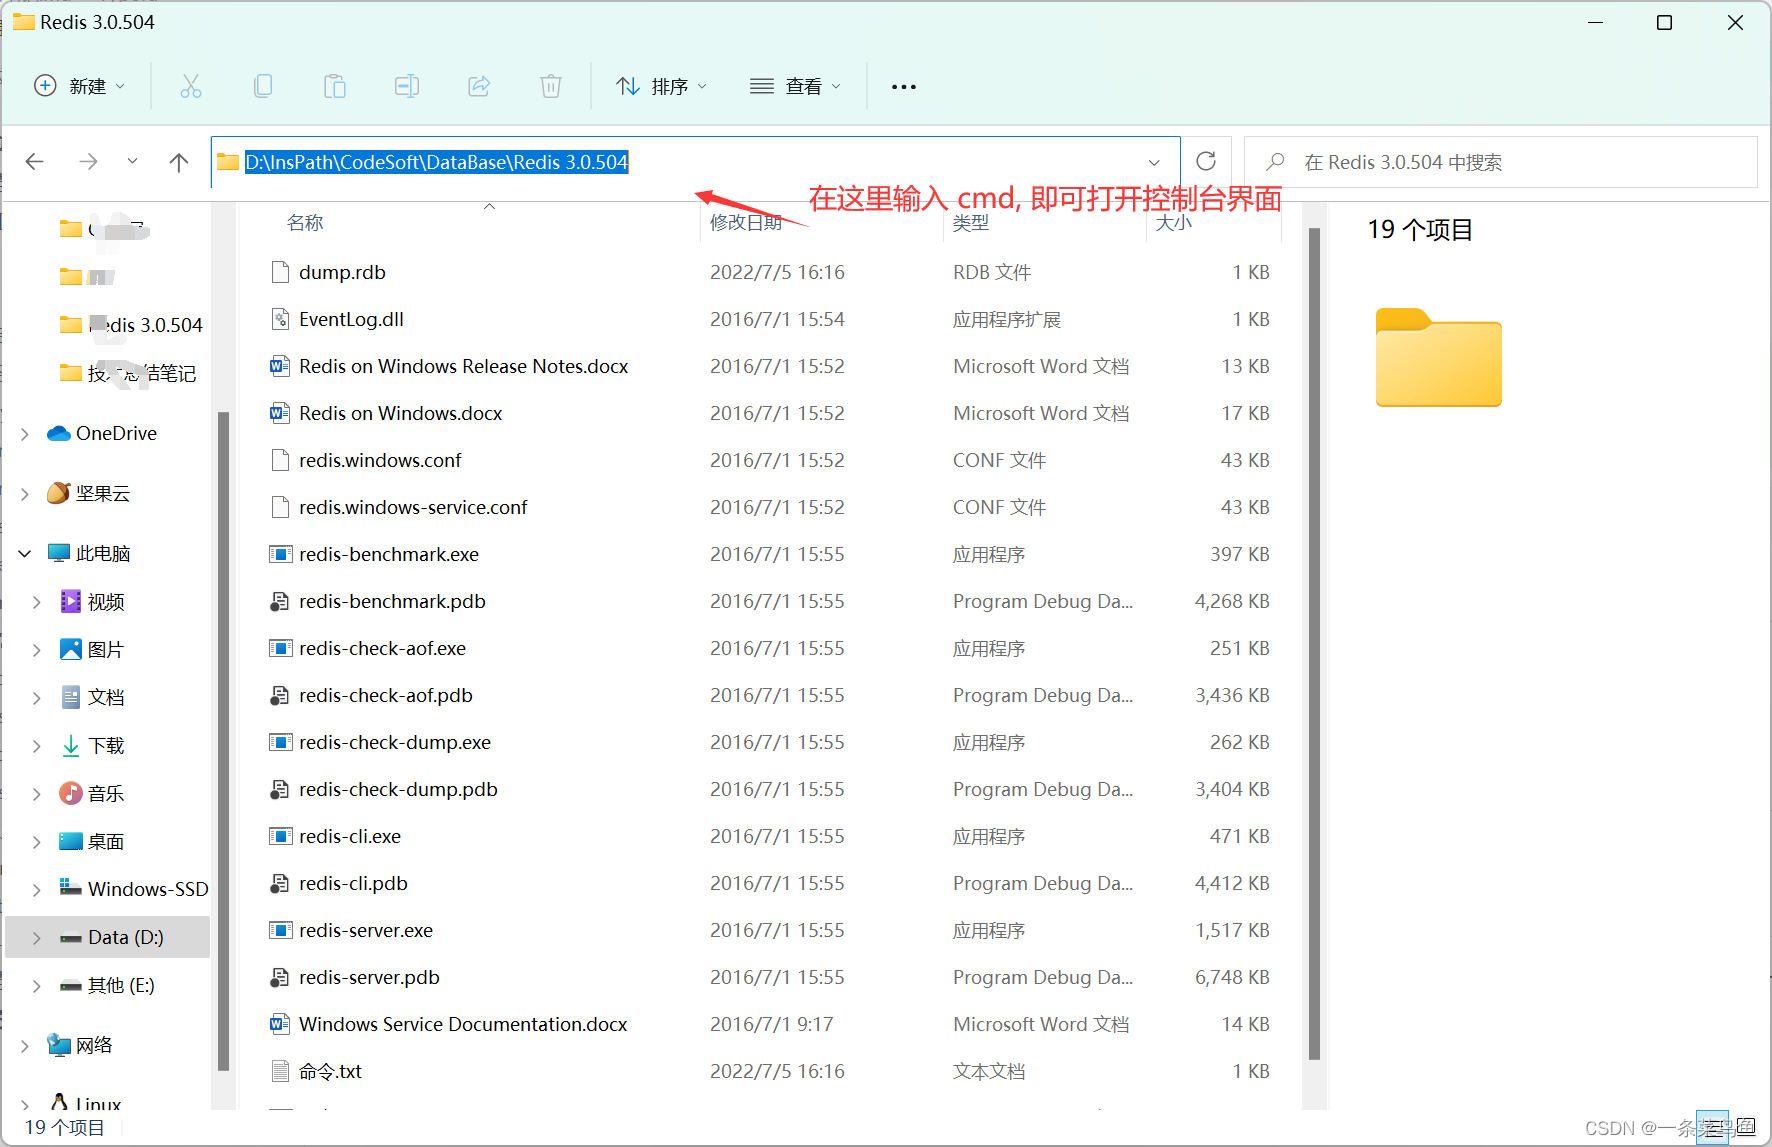Click exe icon of redis-server.exe

point(280,930)
